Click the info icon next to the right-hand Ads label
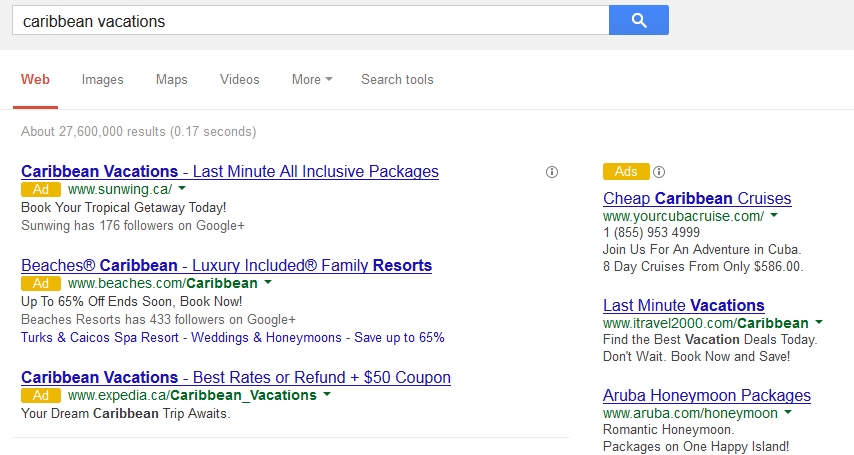This screenshot has width=854, height=455. coord(659,172)
